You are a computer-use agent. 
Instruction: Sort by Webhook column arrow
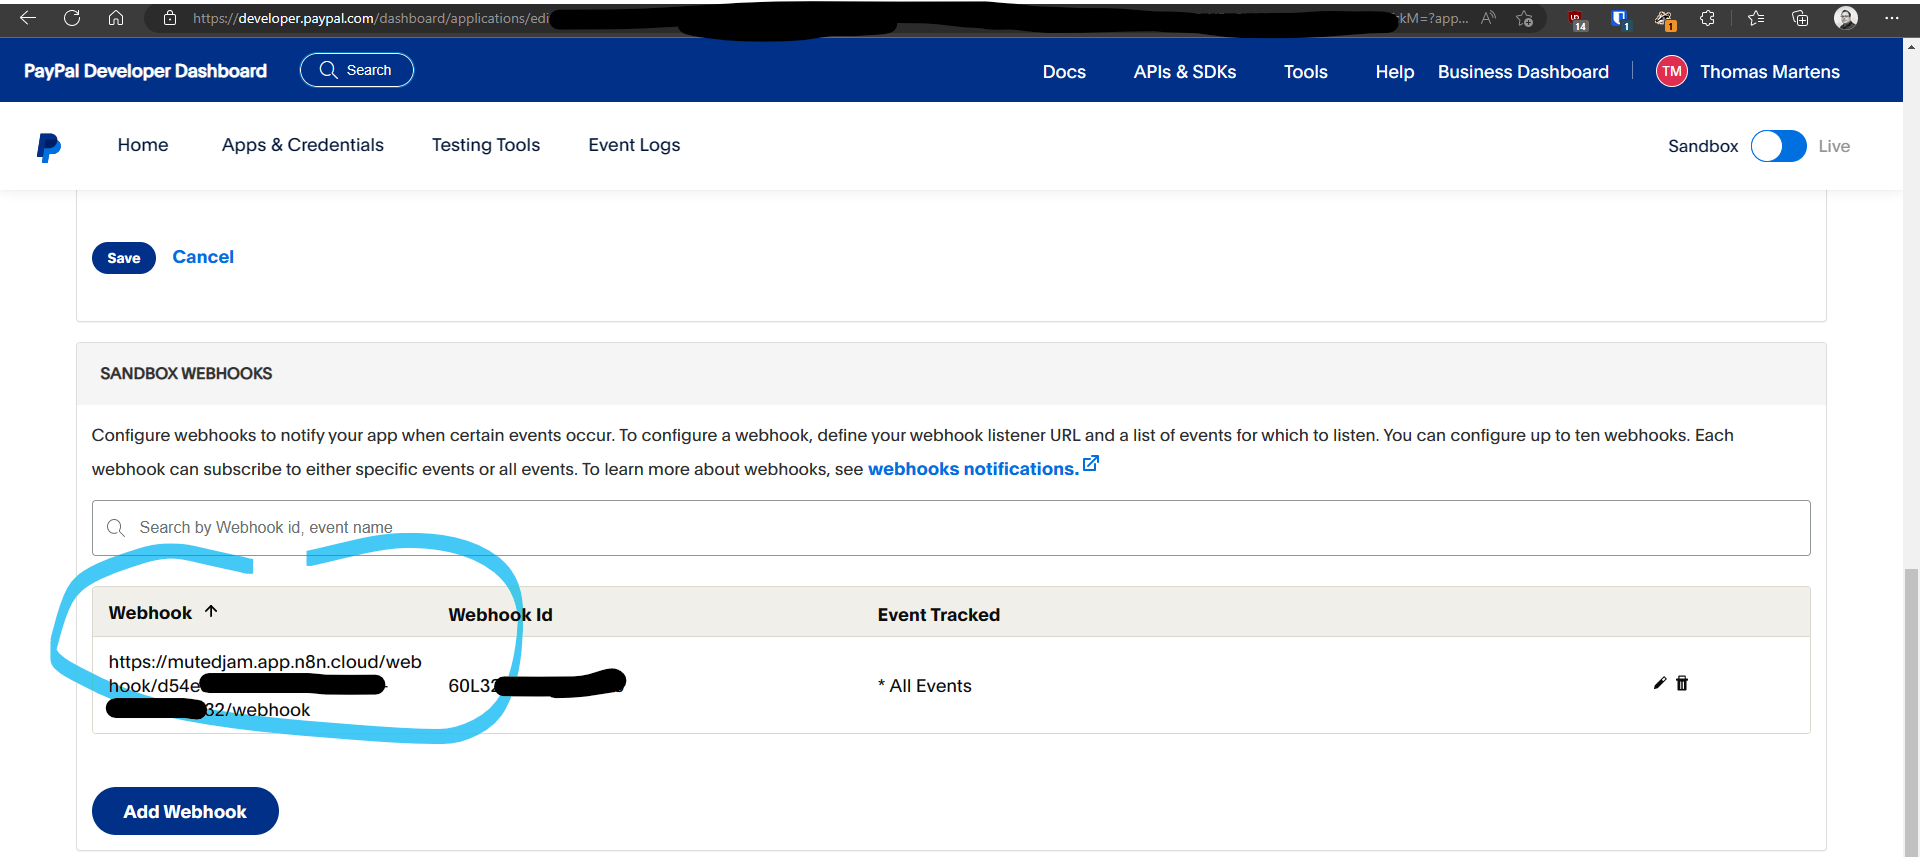tap(211, 611)
